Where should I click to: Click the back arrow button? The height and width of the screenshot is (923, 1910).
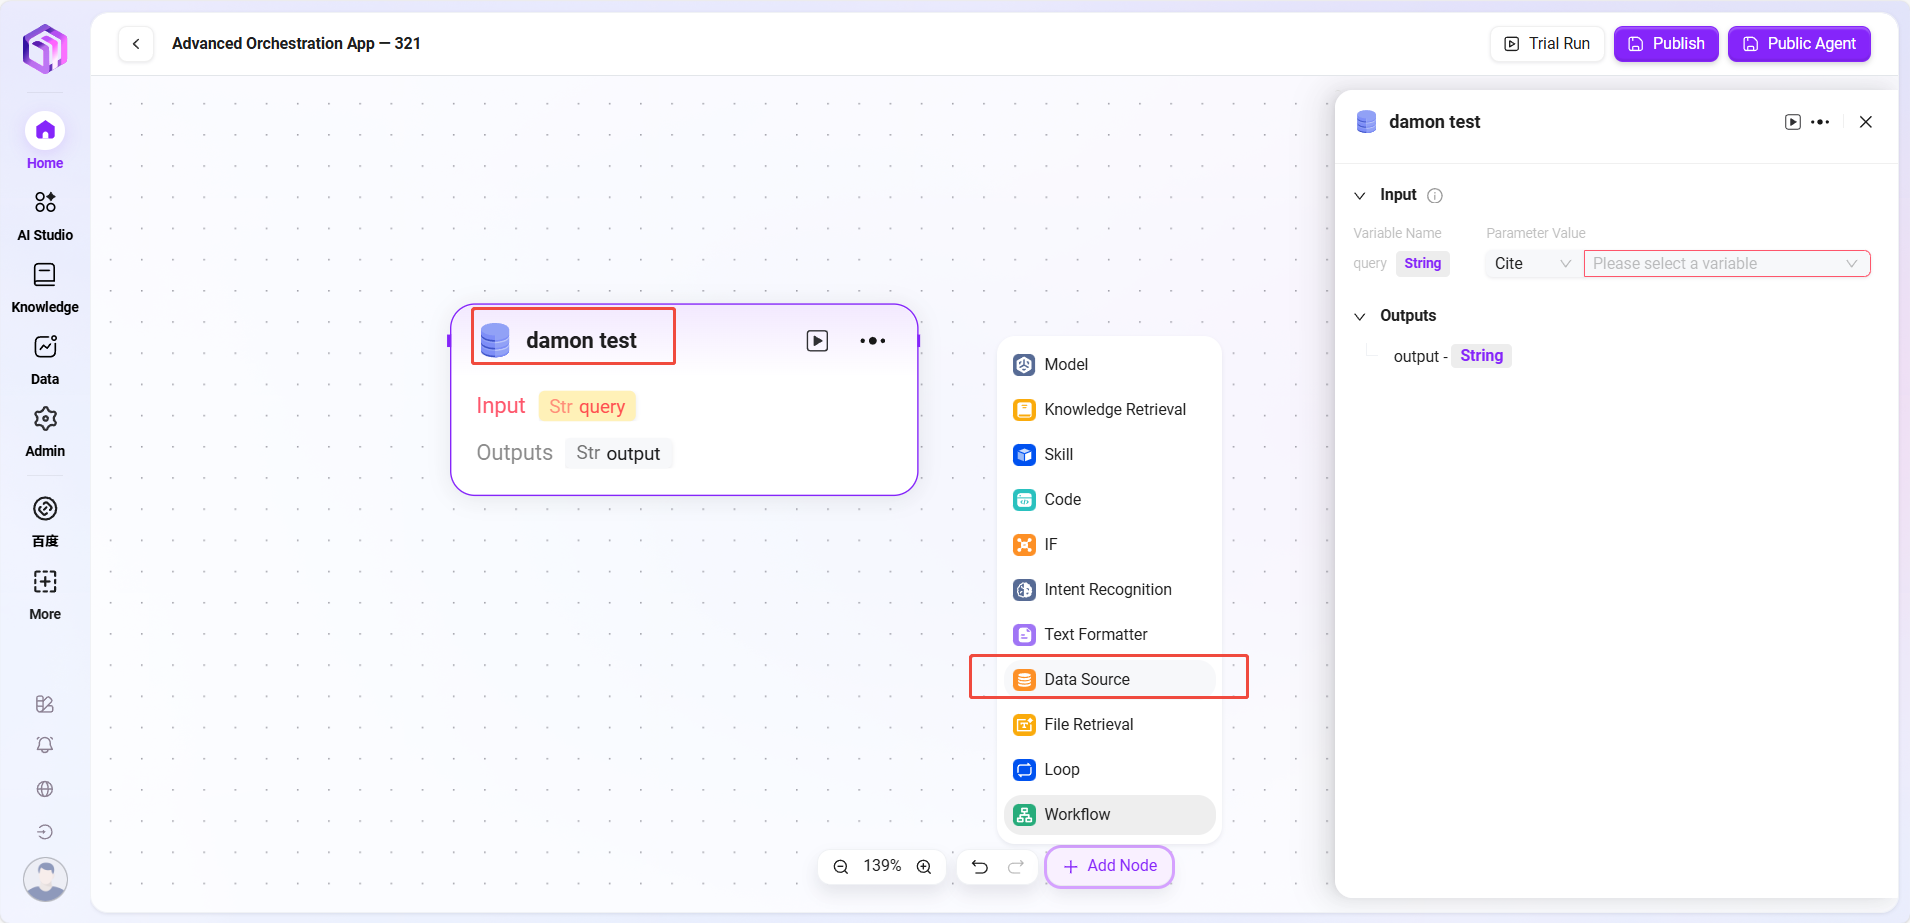point(136,44)
